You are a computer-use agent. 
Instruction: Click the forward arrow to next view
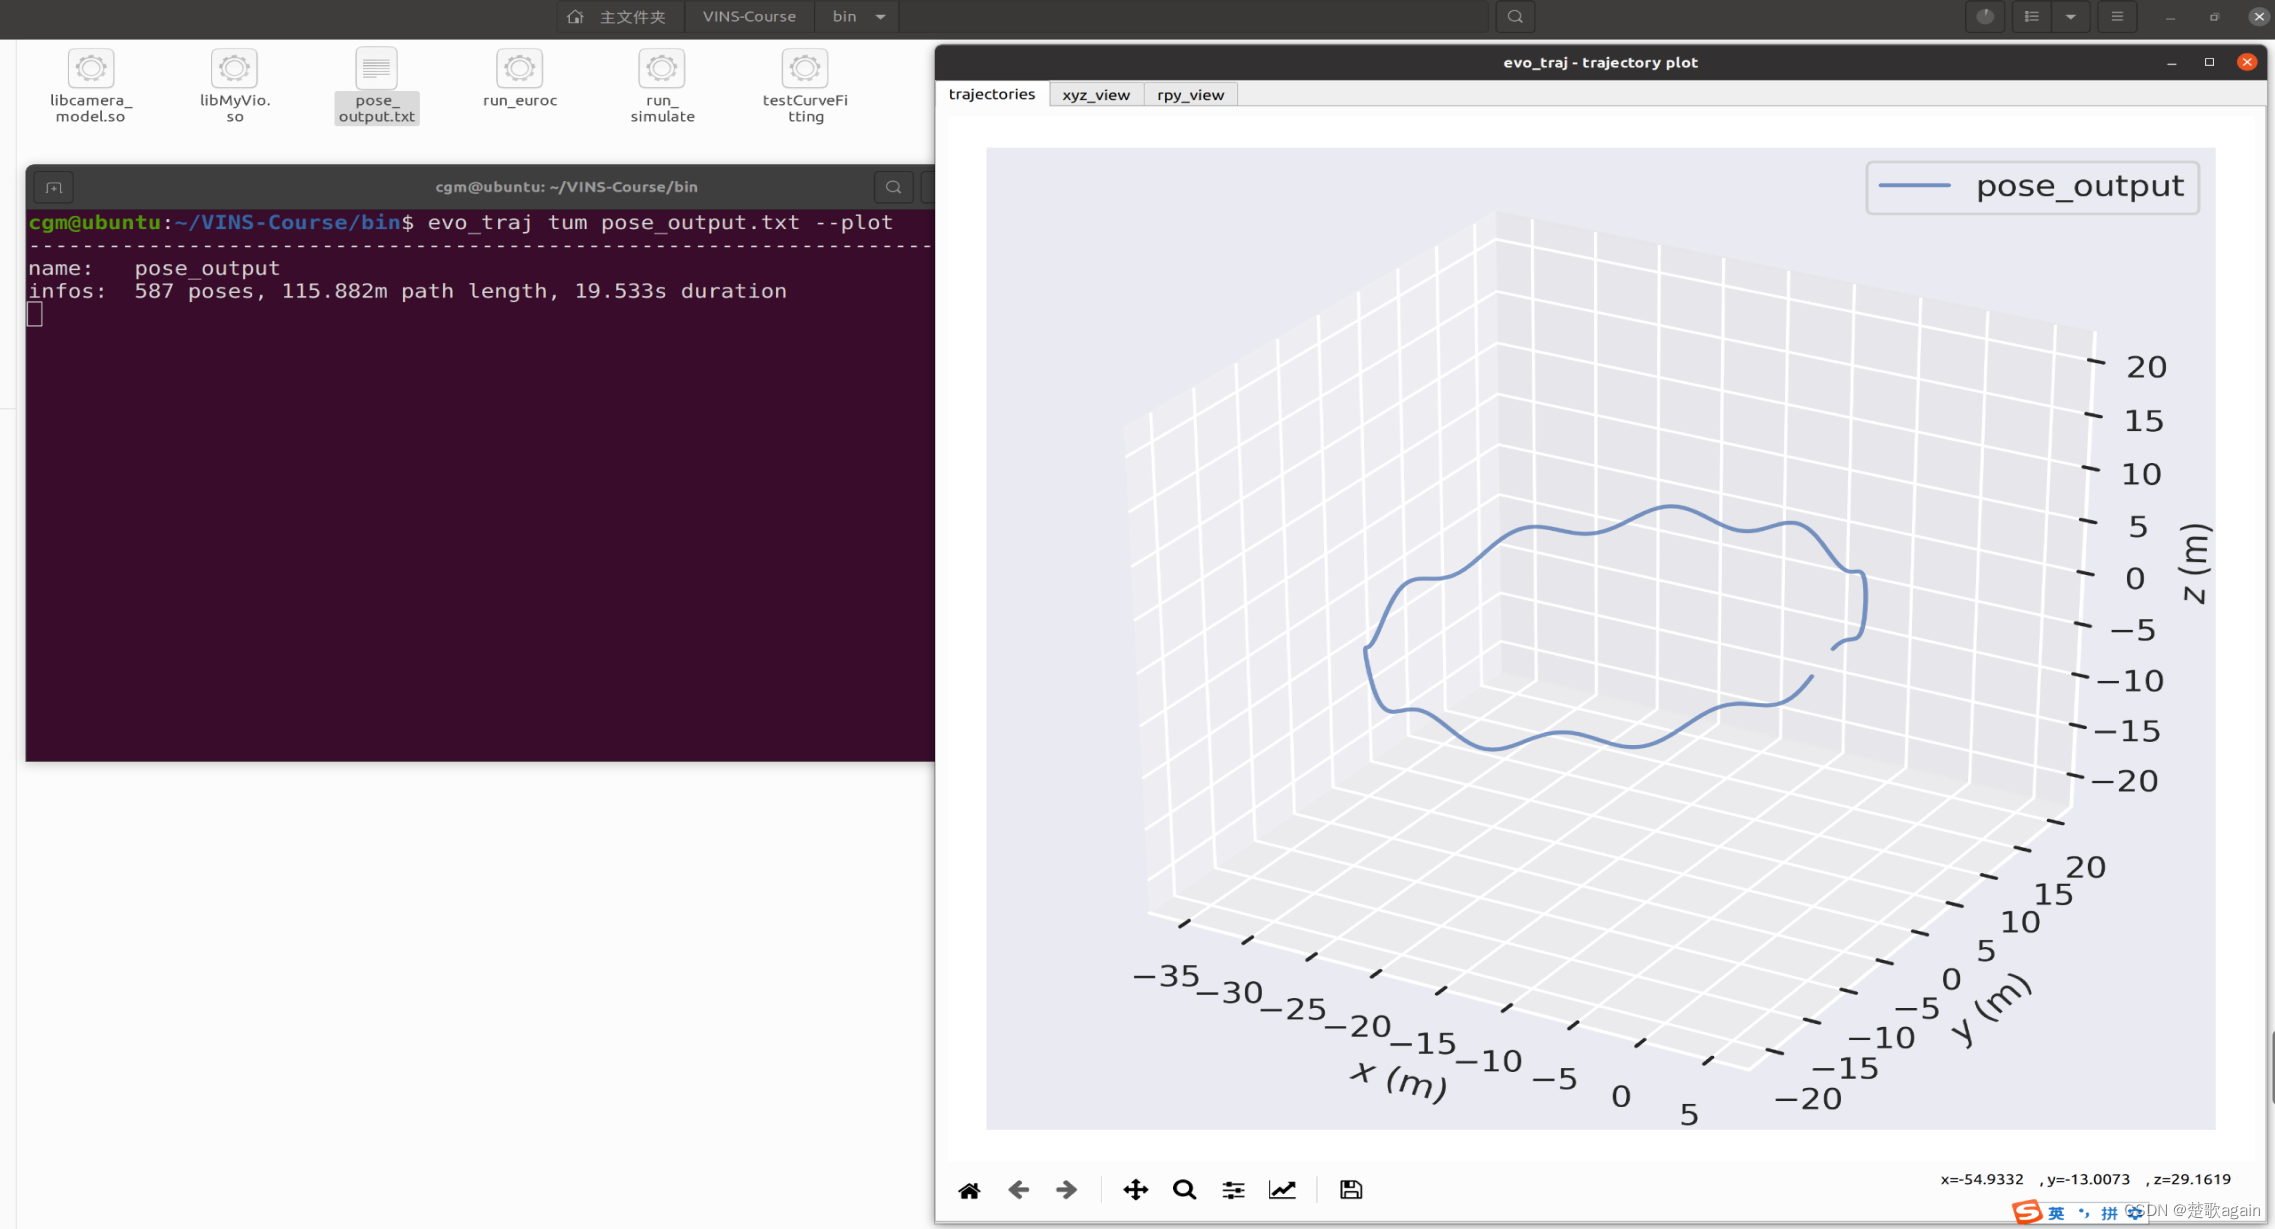(x=1066, y=1190)
